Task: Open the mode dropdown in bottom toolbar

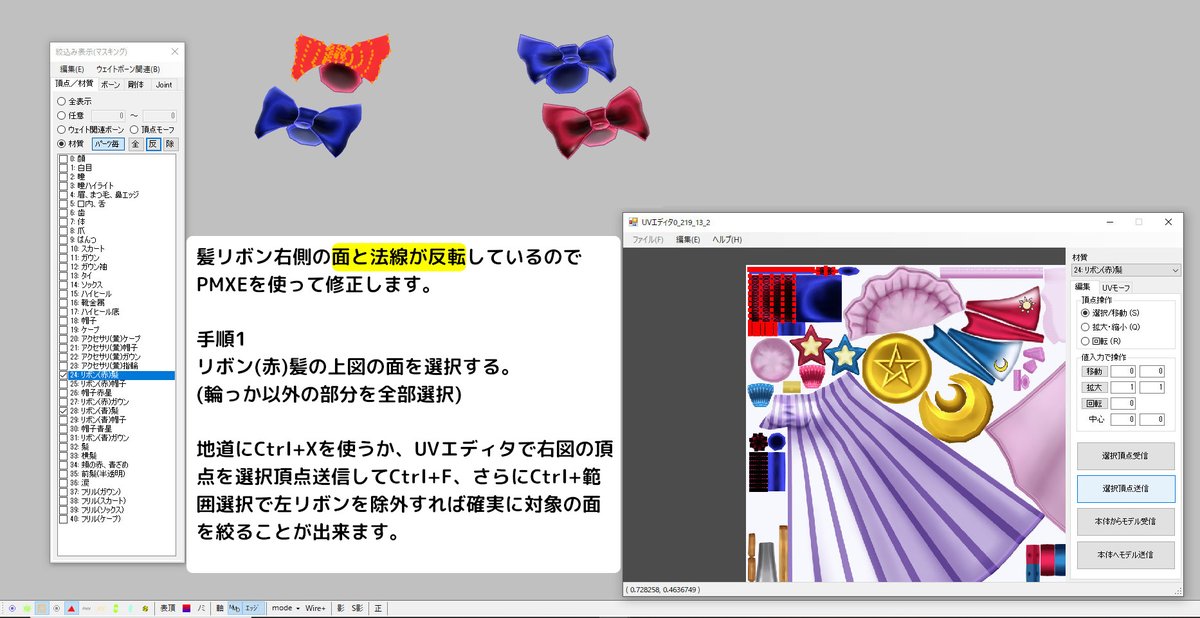Action: coord(285,608)
